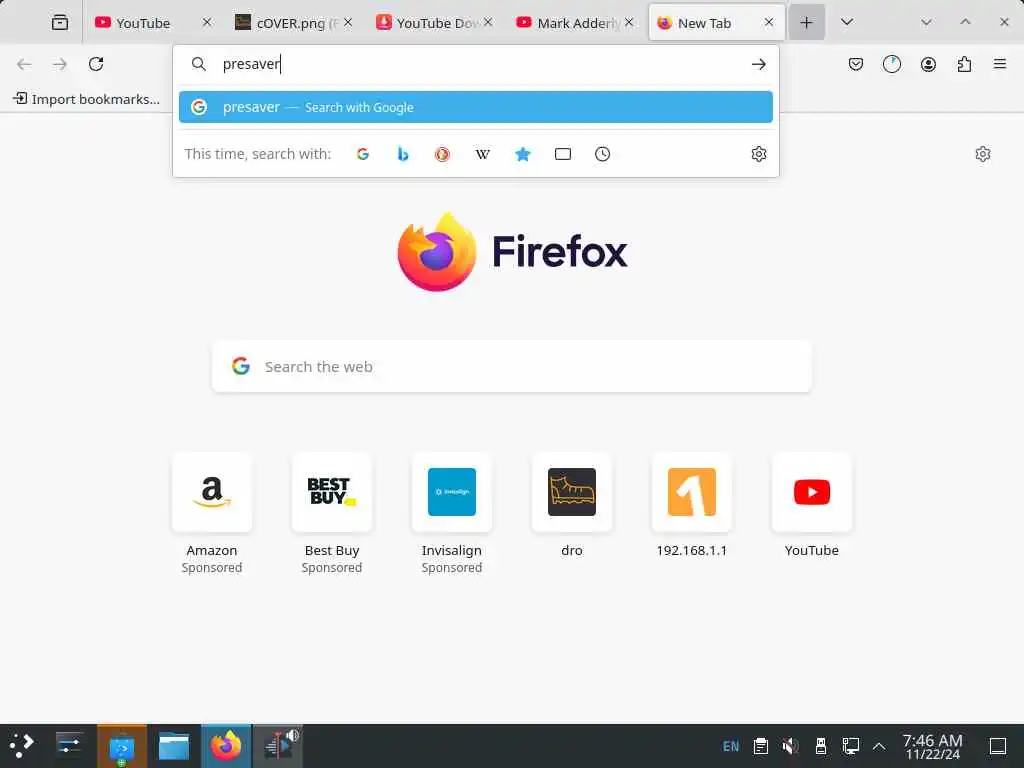Open a new tab with plus button
Viewport: 1024px width, 768px height.
(x=807, y=23)
